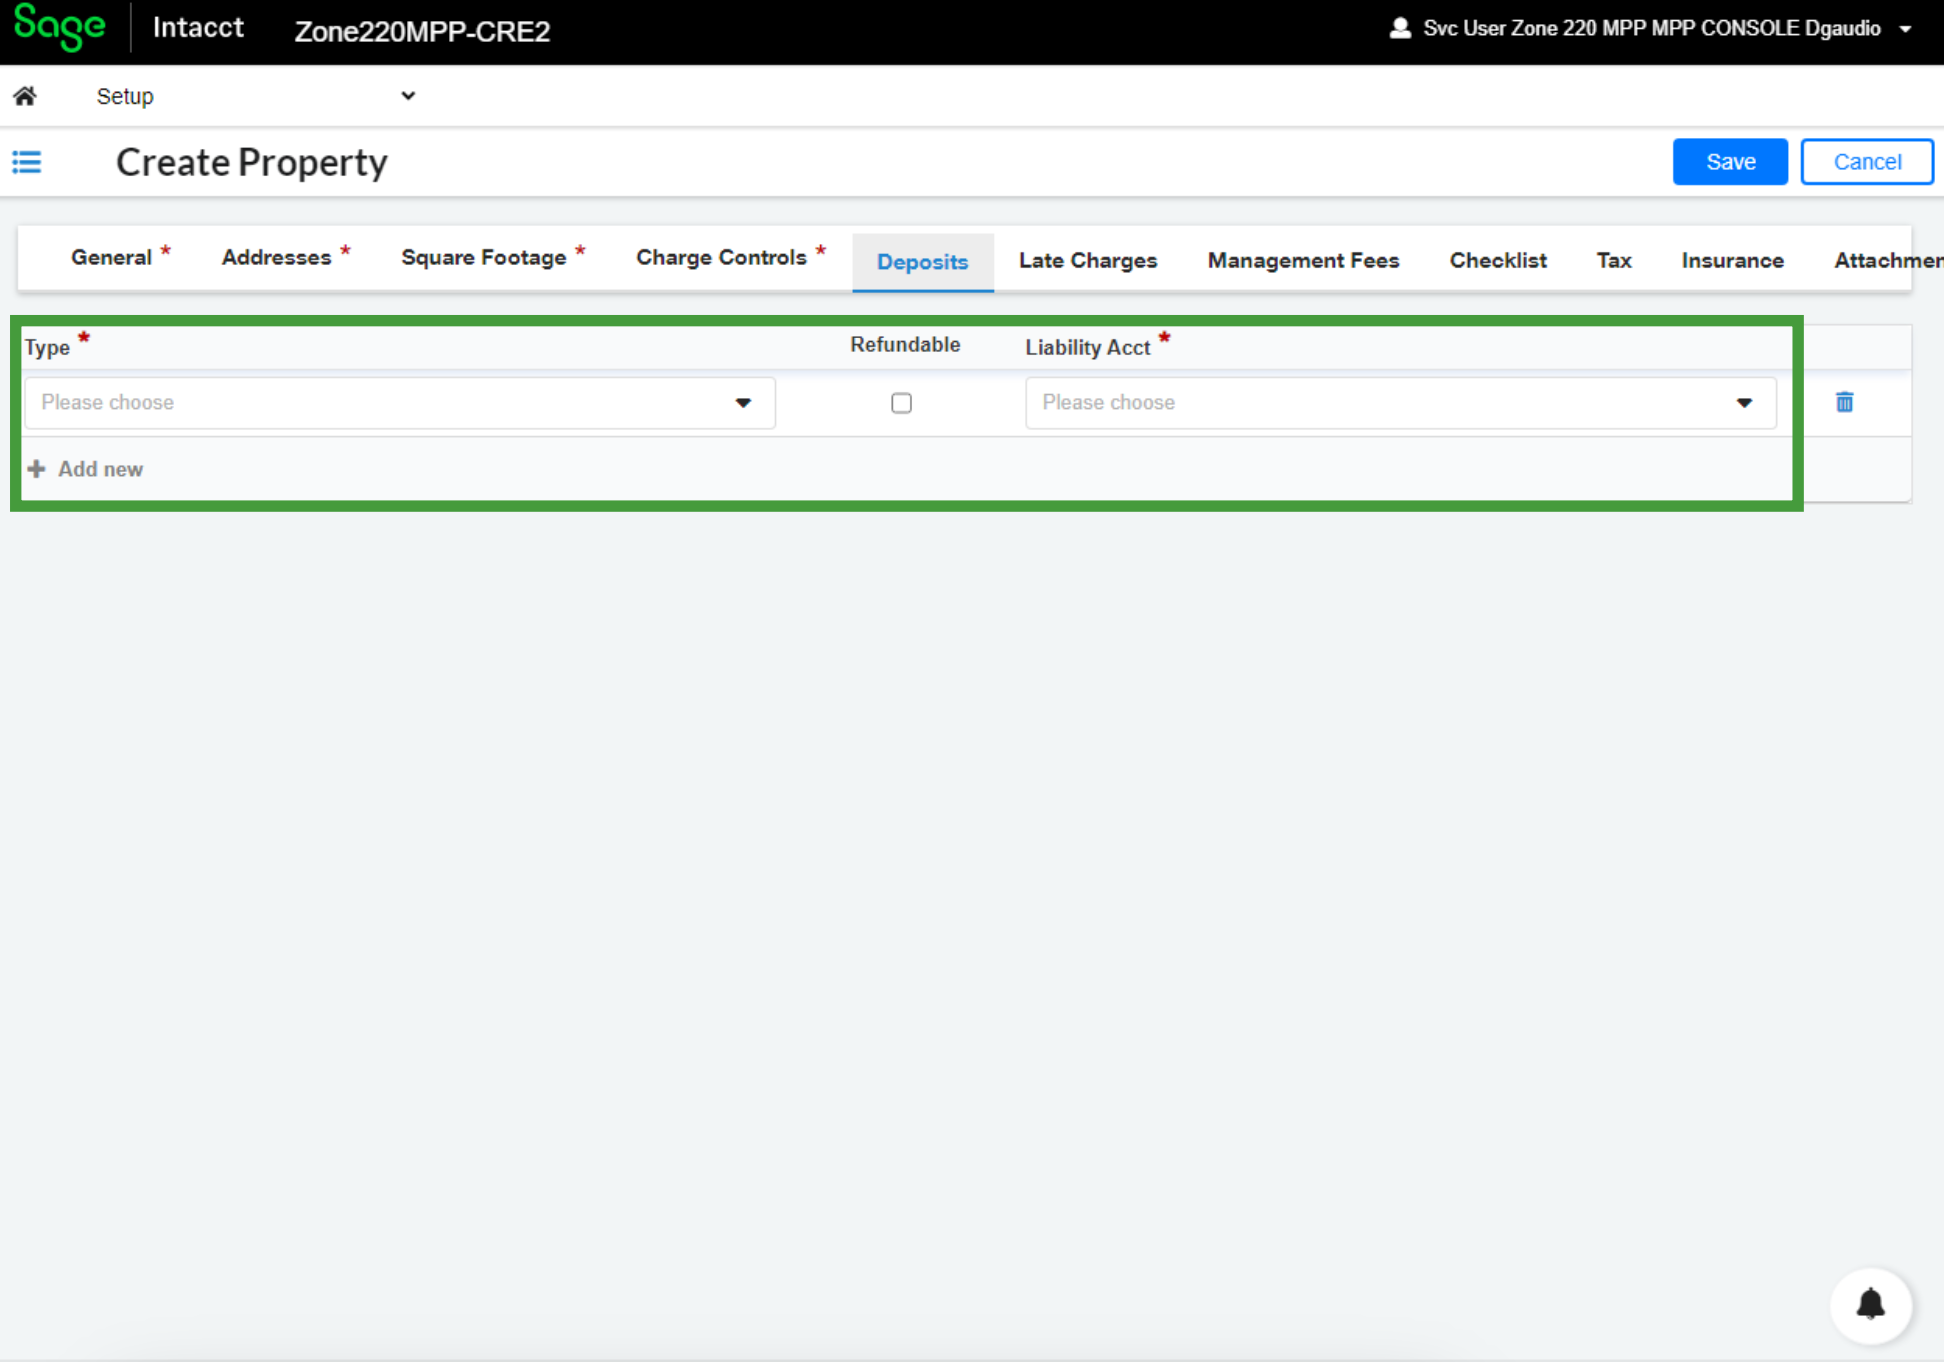Click the plus icon next to Add new
Screen dimensions: 1944x1362
pyautogui.click(x=37, y=469)
